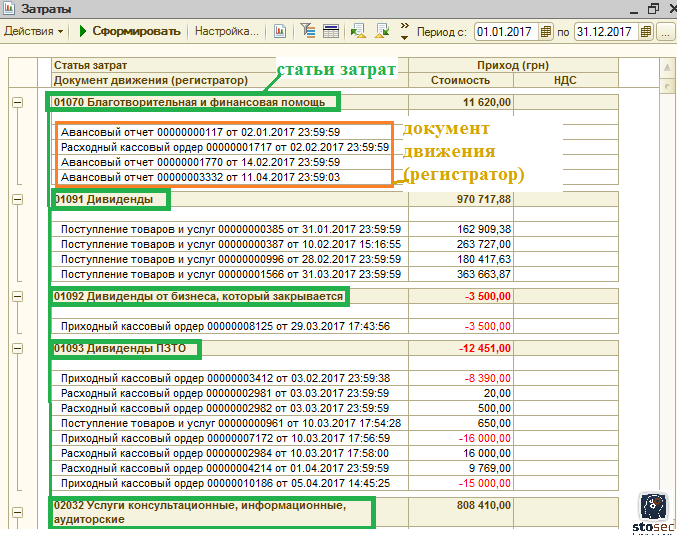This screenshot has width=677, height=540.
Task: Click the Приход (грн) column header
Action: 513,65
